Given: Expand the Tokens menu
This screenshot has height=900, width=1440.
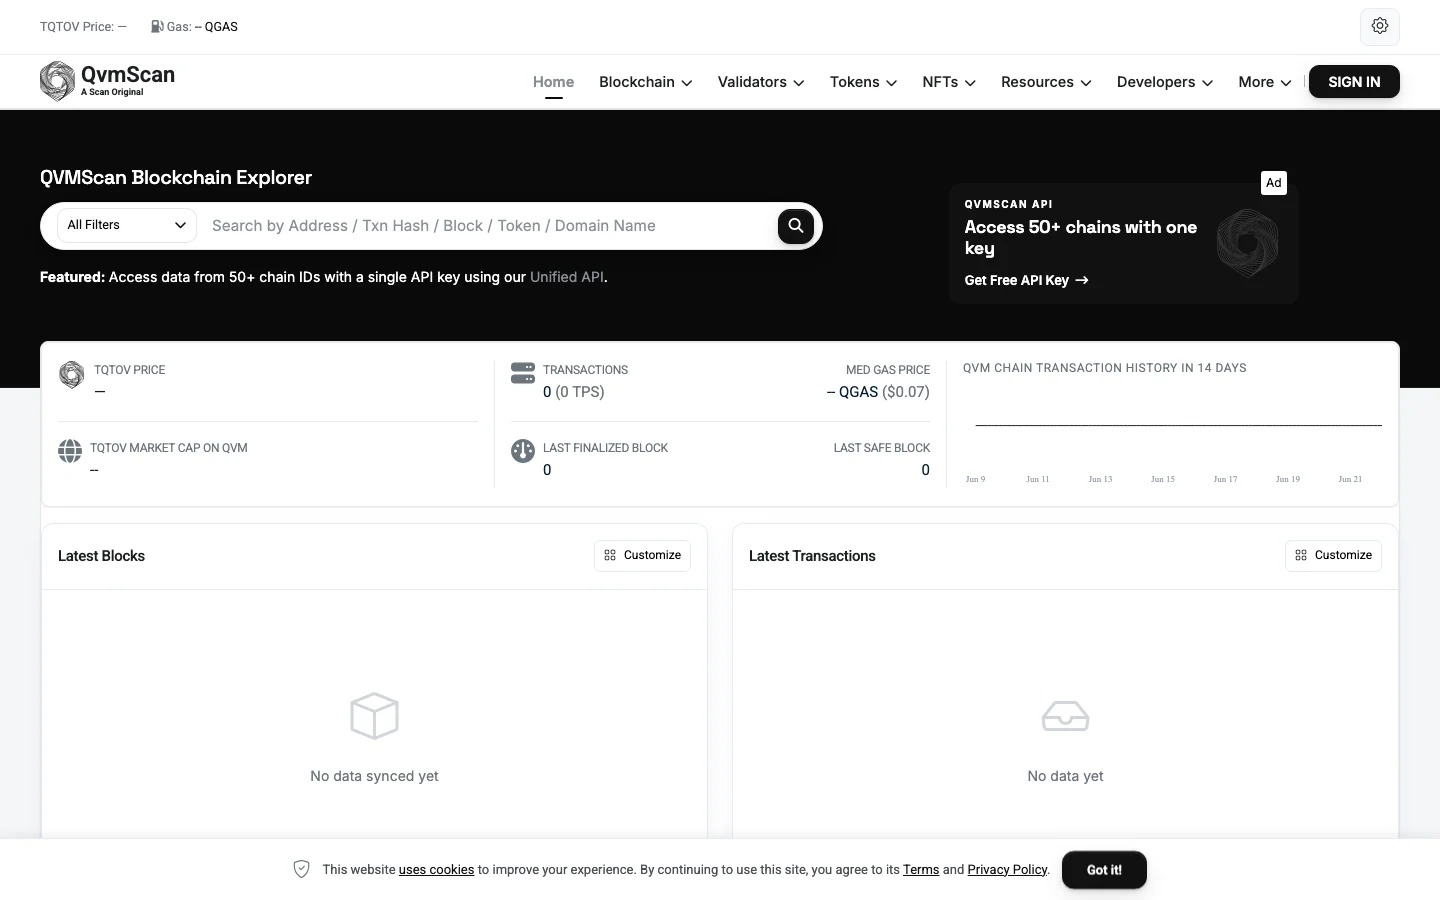Looking at the screenshot, I should tap(863, 82).
